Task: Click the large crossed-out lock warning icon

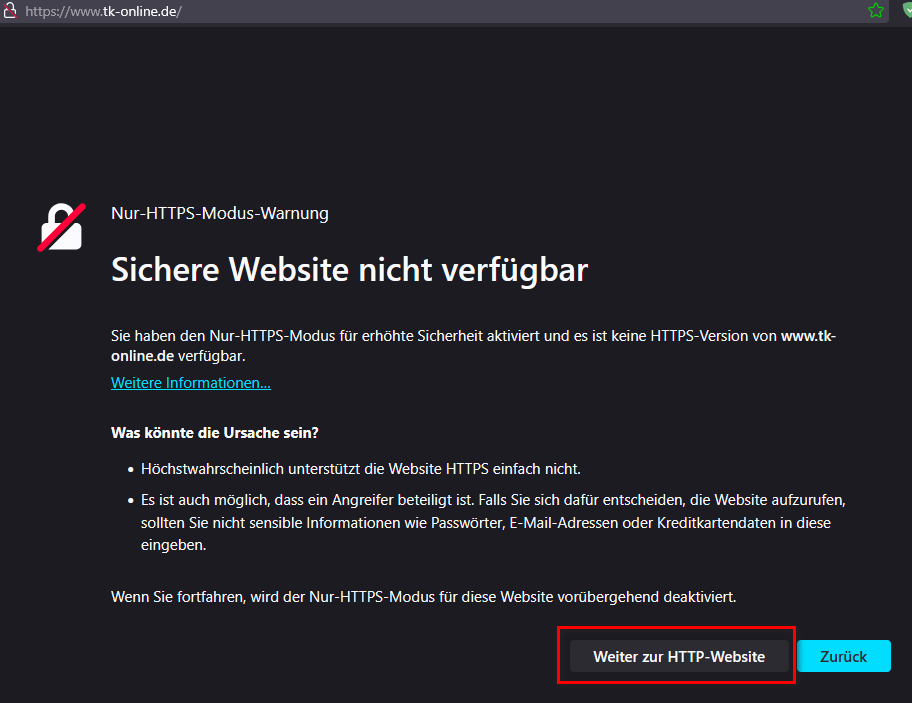Action: (x=62, y=227)
